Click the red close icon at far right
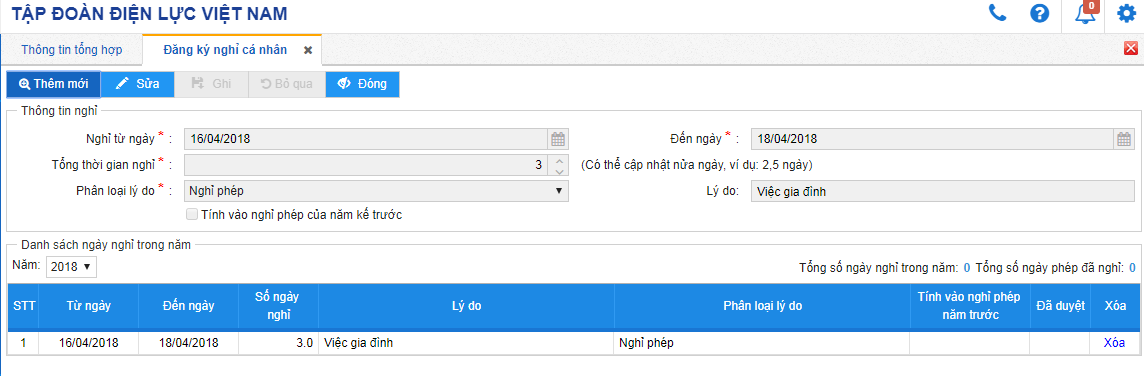 (x=1132, y=48)
